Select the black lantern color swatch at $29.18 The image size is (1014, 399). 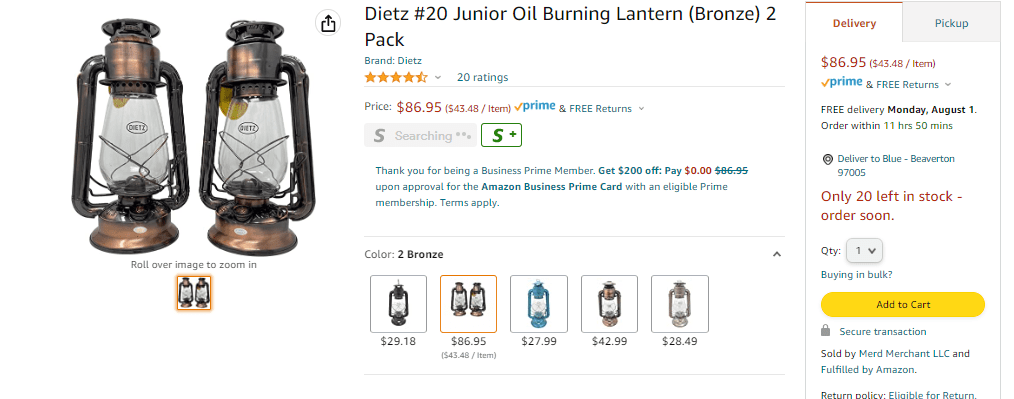[398, 304]
